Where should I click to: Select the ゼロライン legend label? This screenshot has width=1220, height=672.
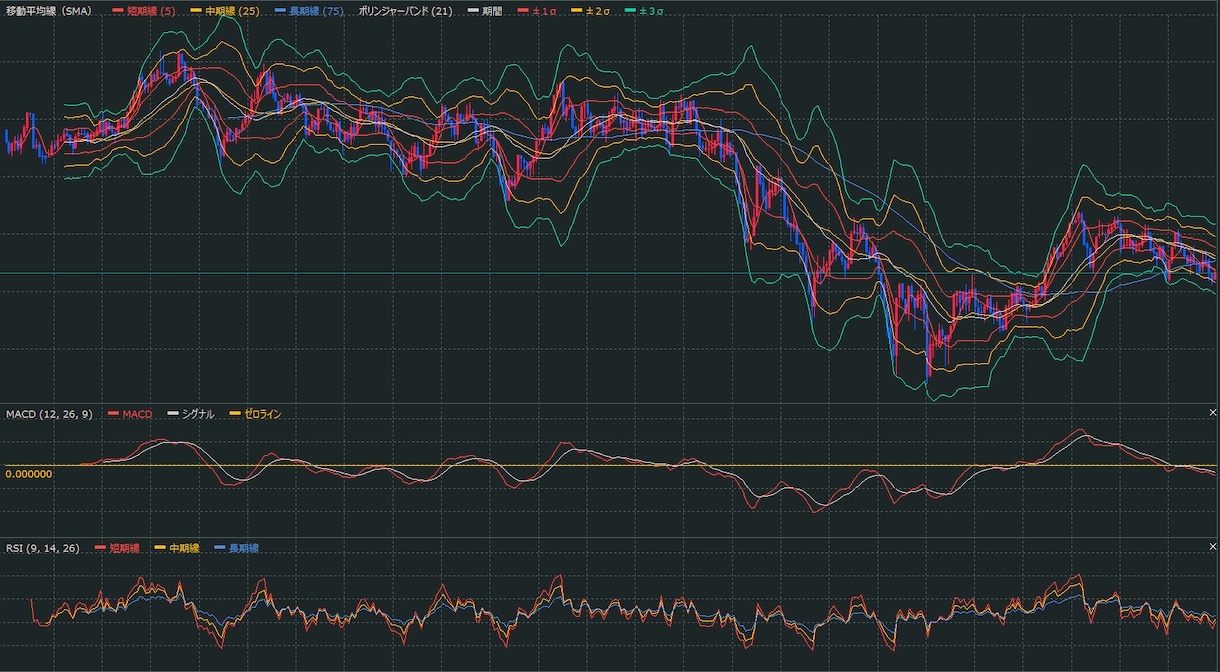264,414
